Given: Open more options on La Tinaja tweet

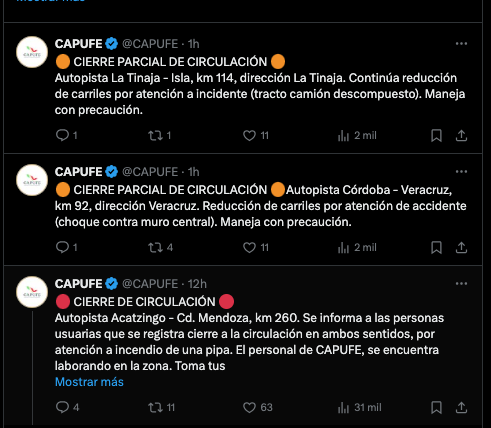Looking at the screenshot, I should click(x=461, y=44).
